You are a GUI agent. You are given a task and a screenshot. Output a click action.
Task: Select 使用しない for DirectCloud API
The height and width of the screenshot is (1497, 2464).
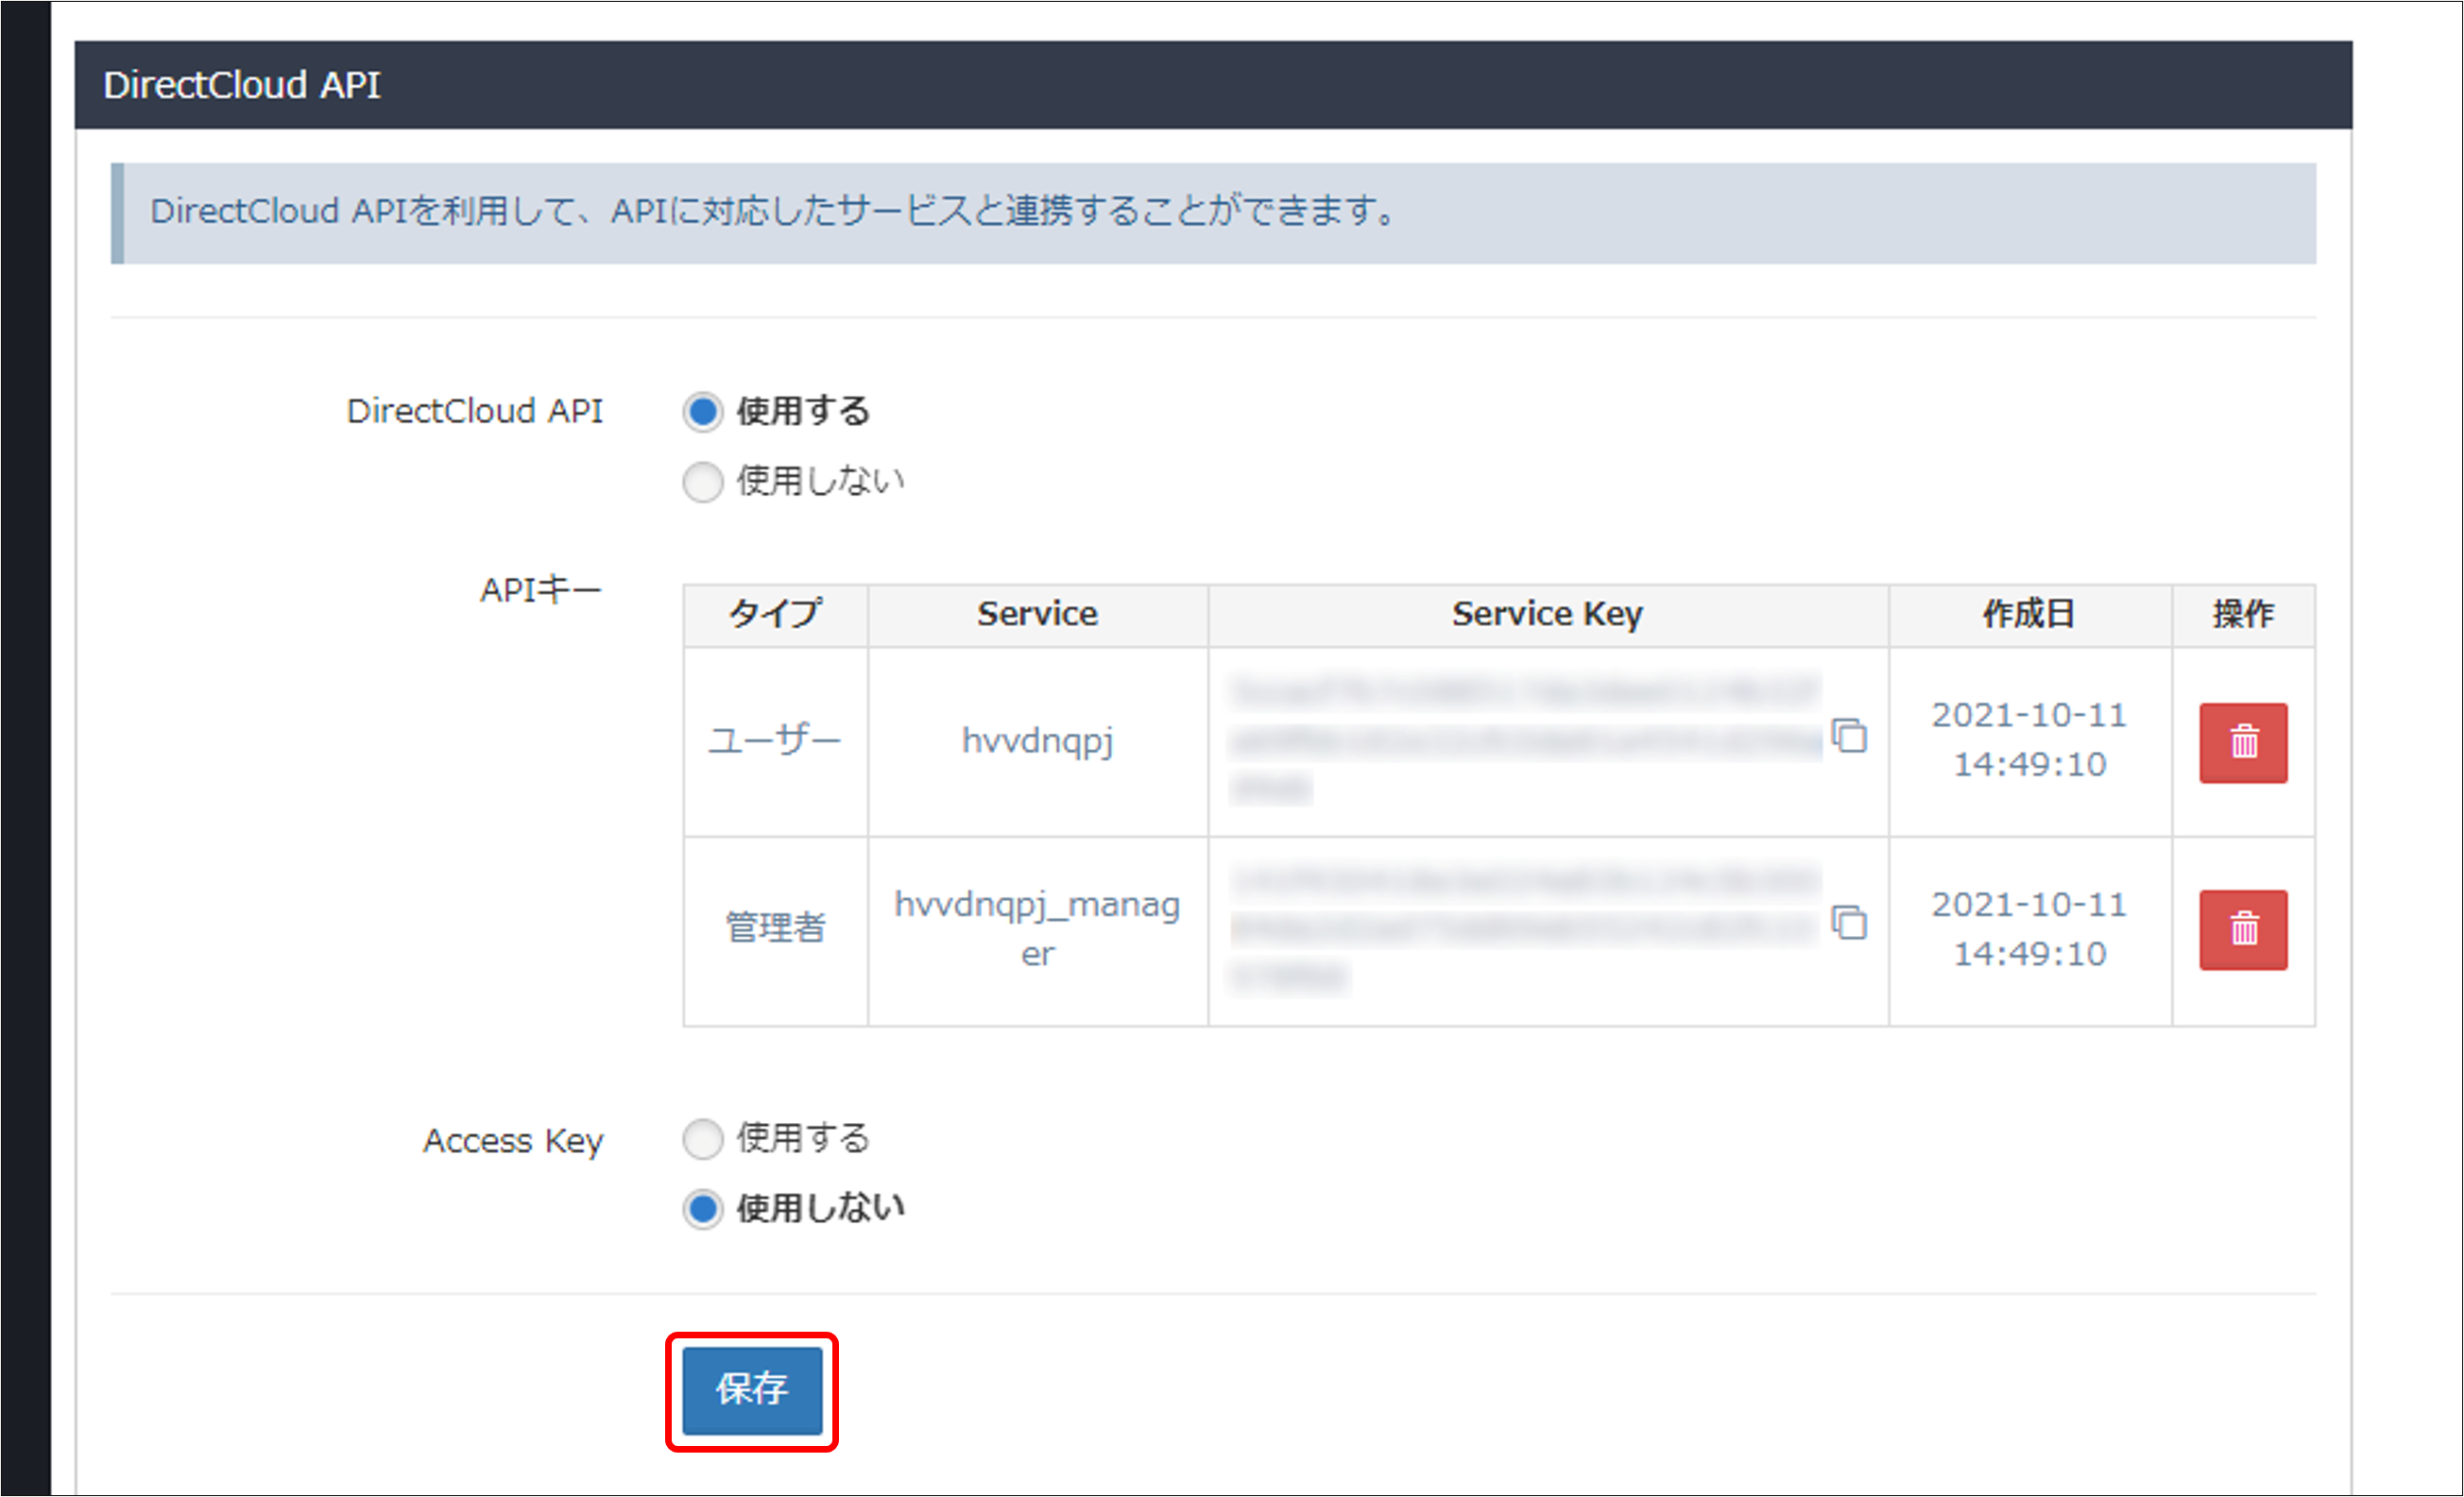point(703,482)
